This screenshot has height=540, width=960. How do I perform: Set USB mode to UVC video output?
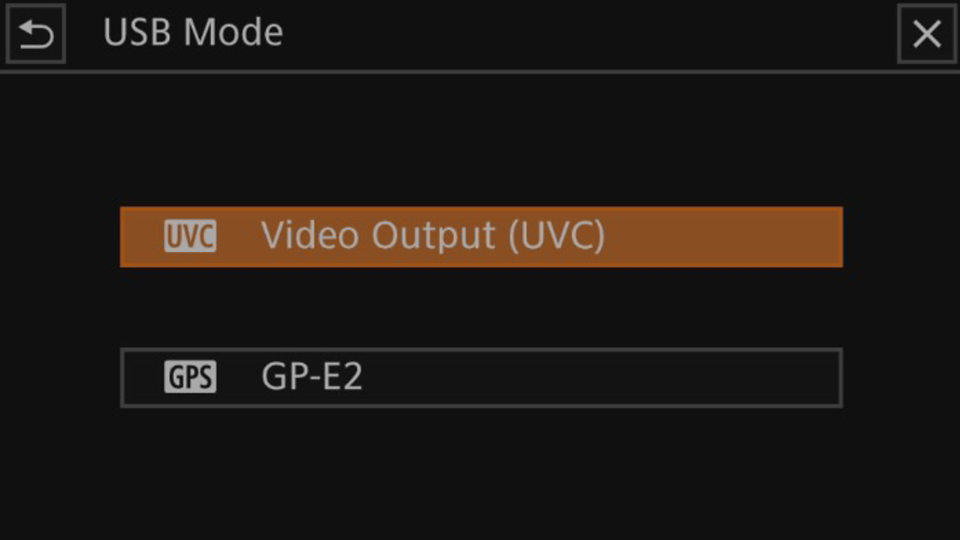(481, 236)
